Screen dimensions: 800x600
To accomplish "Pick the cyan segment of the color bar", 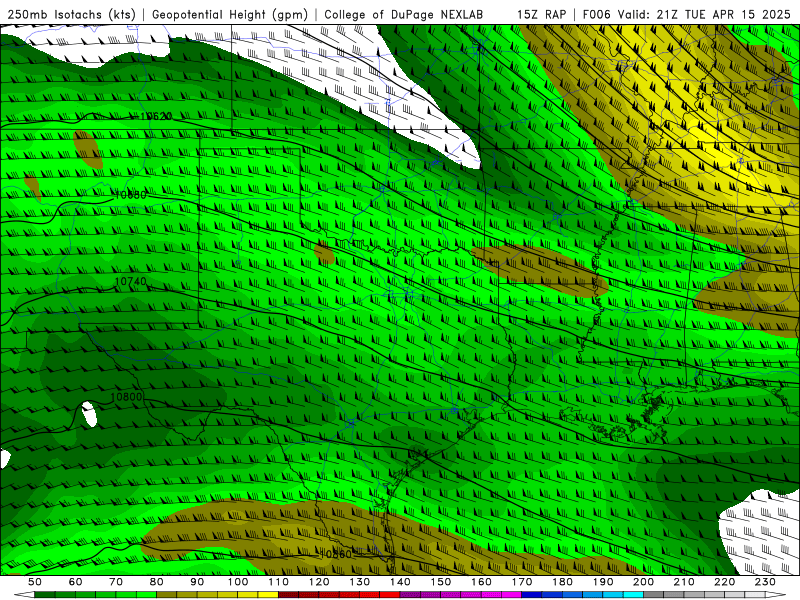I will 633,595.
